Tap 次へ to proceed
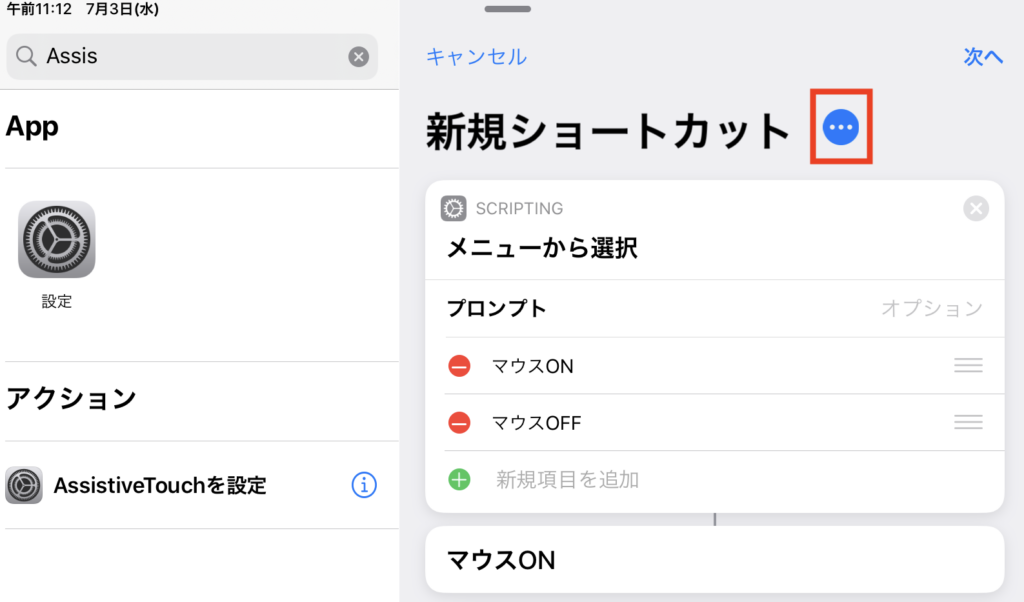The image size is (1024, 602). tap(983, 57)
